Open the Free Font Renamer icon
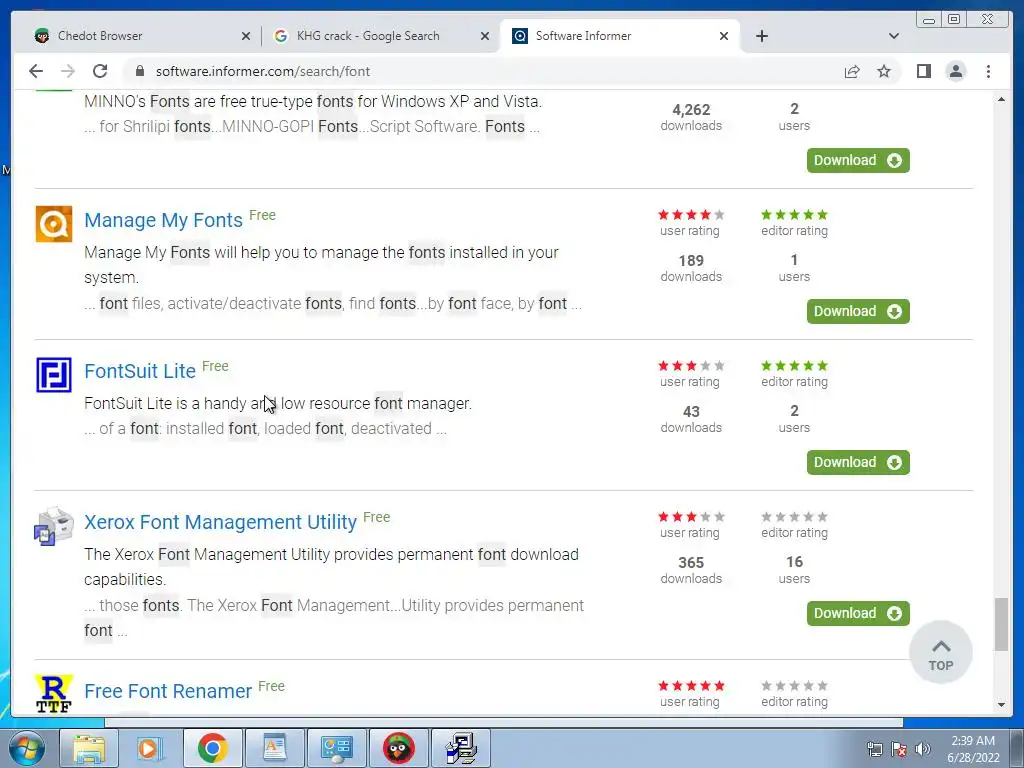1024x768 pixels. point(54,694)
